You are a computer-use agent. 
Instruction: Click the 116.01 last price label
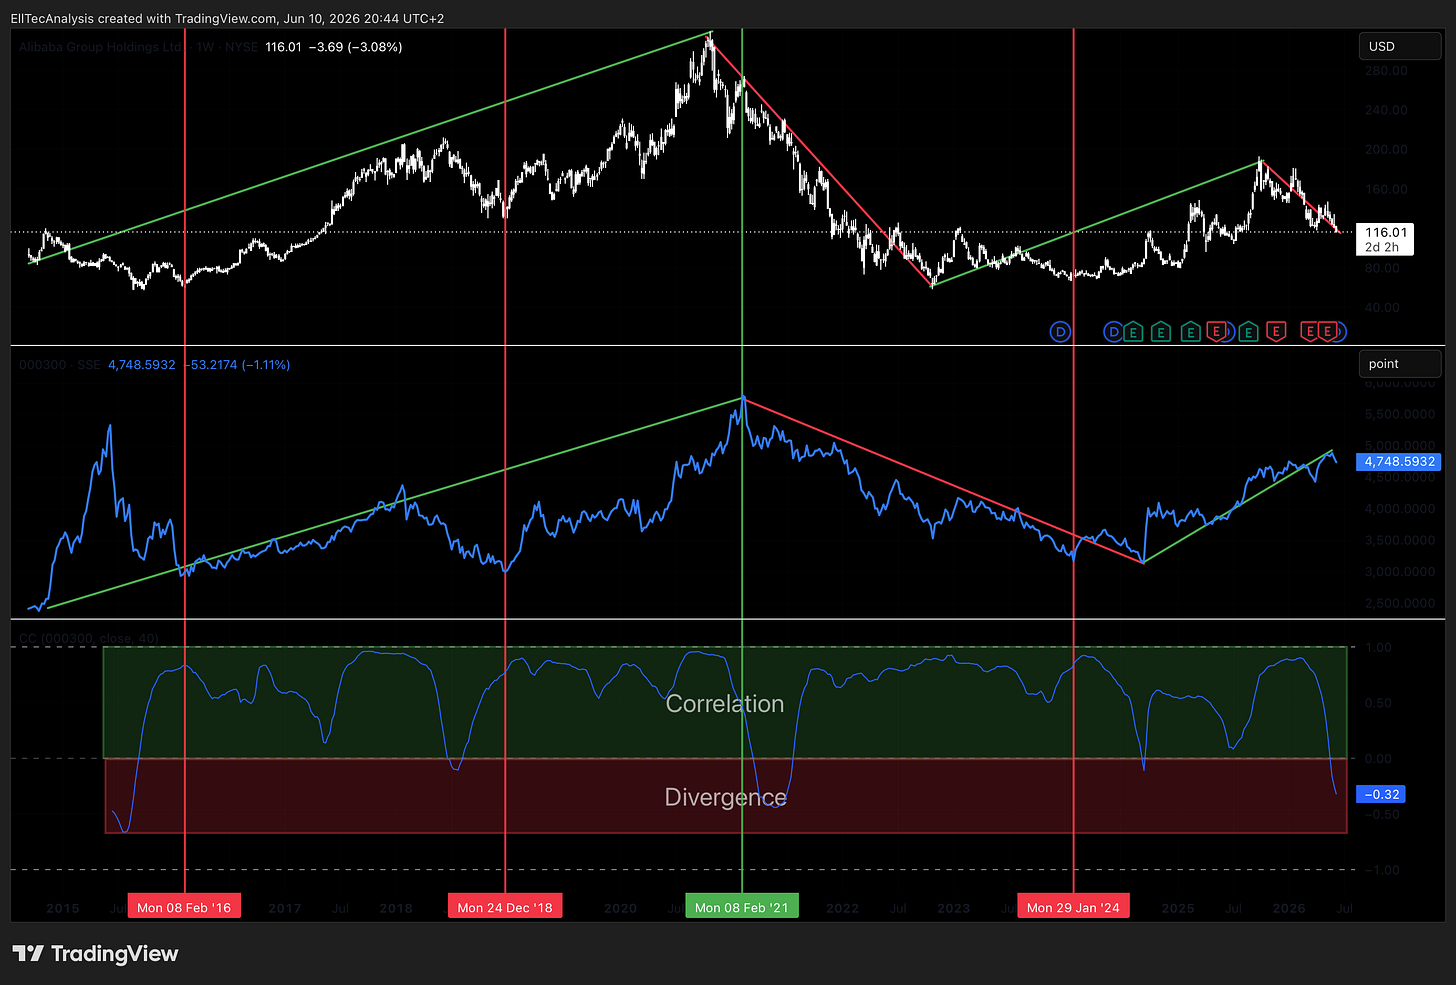point(1385,232)
